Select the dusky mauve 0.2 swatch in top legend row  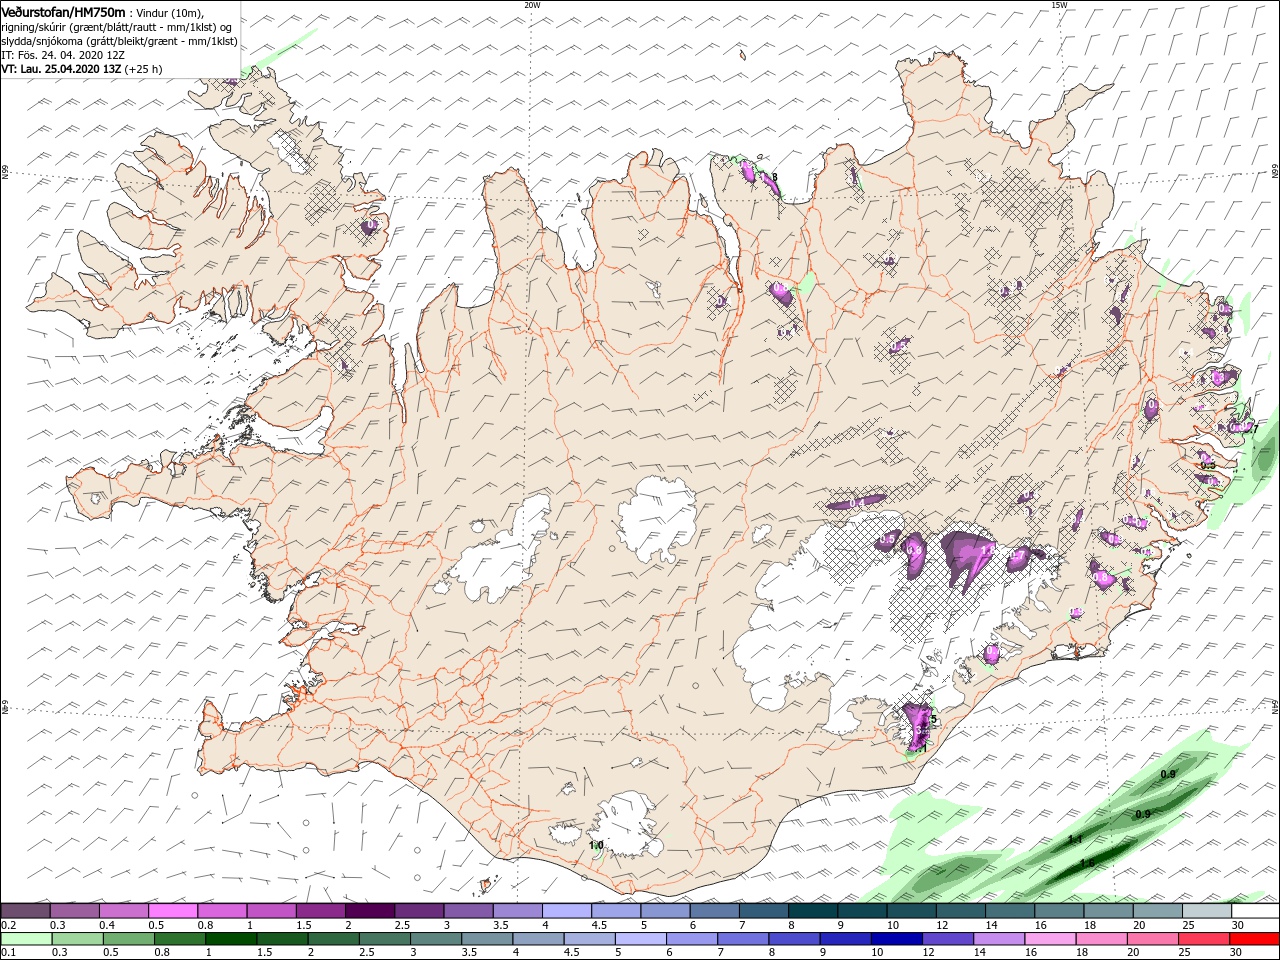tap(26, 911)
